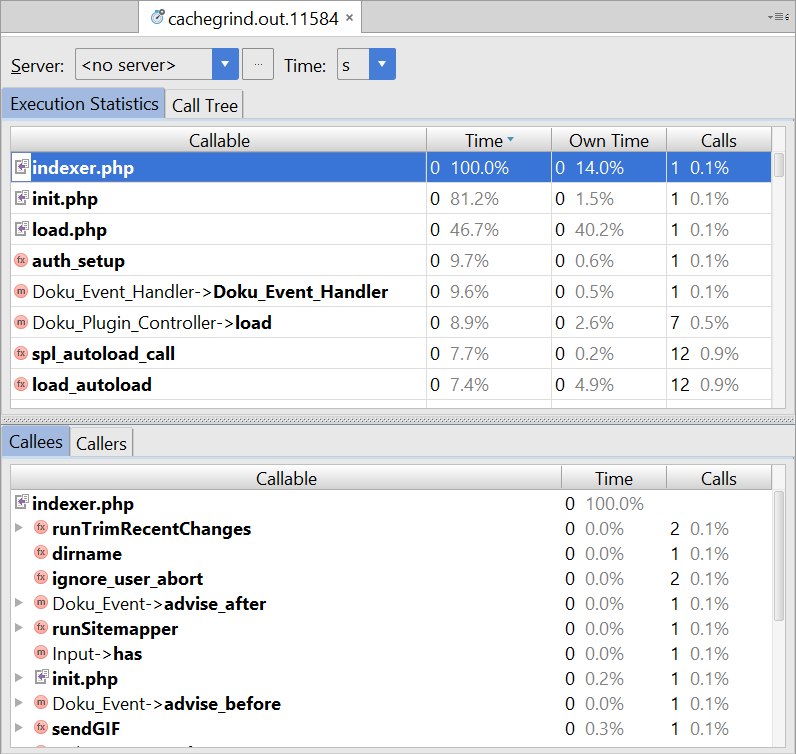Click the load_autoload function icon
This screenshot has width=796, height=754.
21,384
